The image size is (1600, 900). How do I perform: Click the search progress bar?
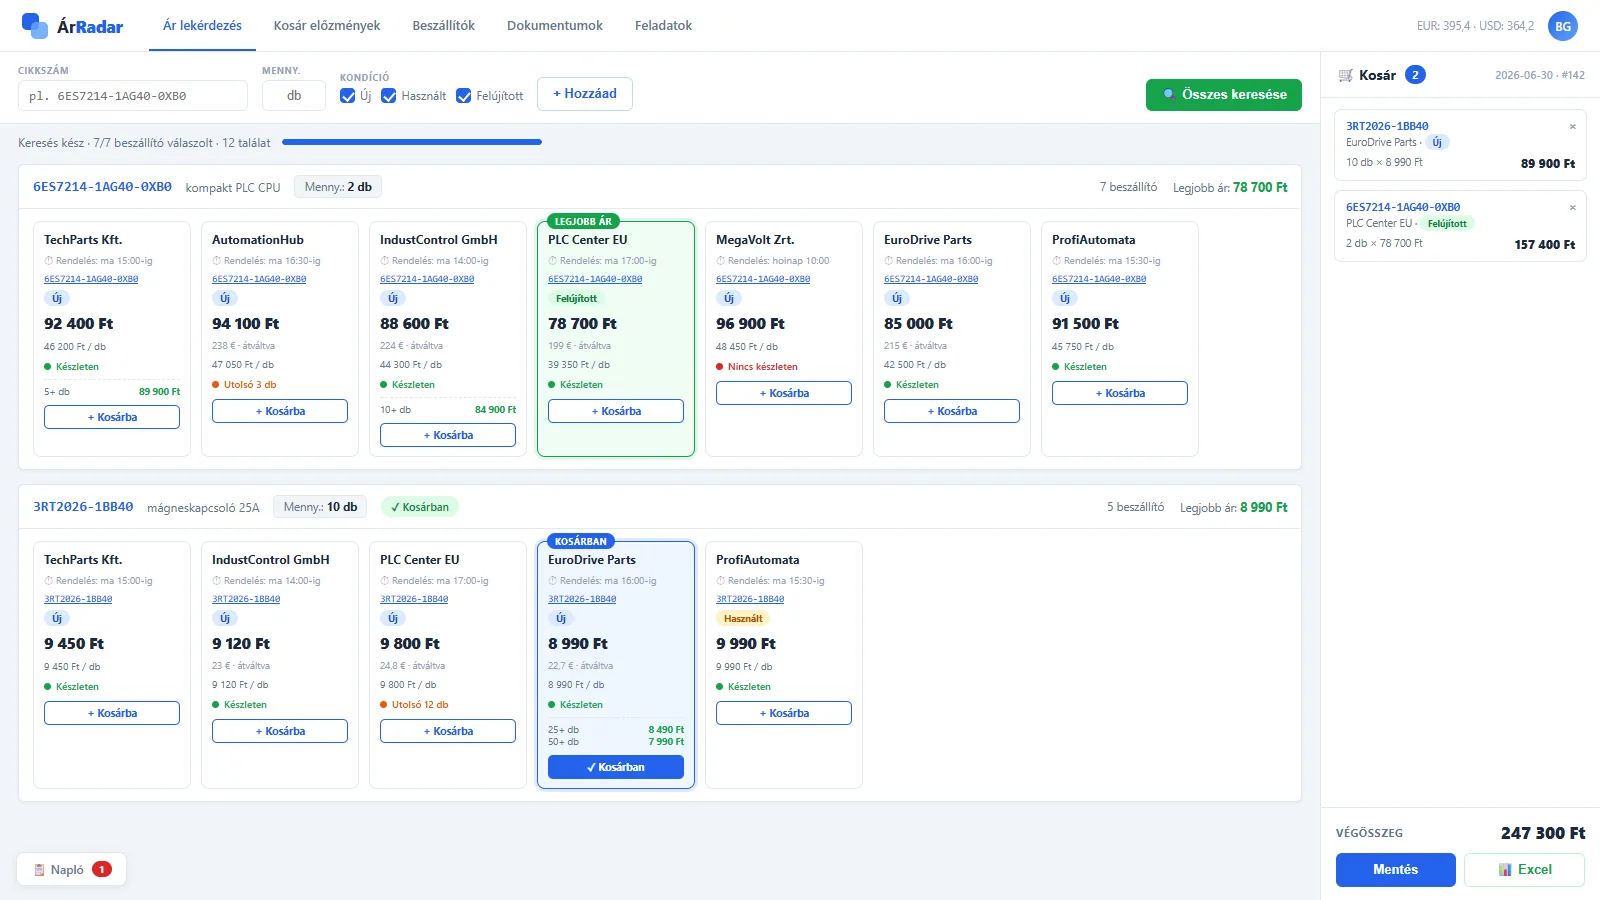[x=412, y=142]
